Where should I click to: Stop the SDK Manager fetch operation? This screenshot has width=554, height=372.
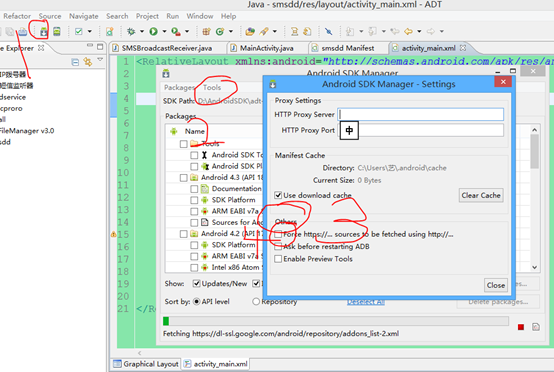coord(521,327)
